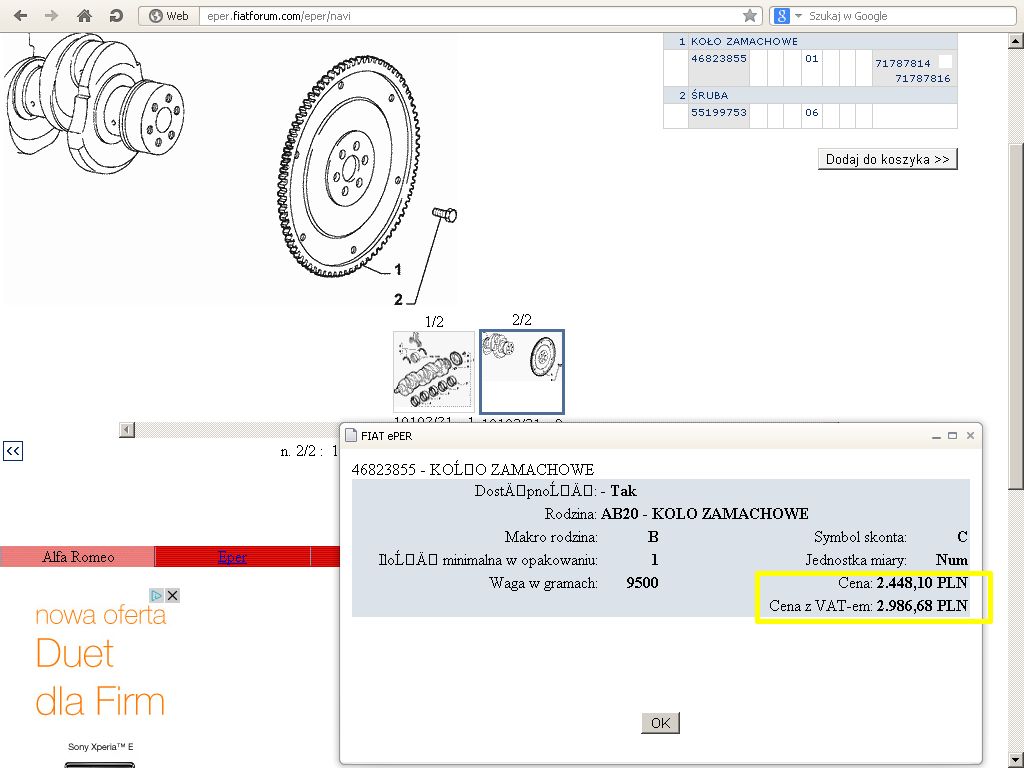Add parts with Dodaj do koszyka button
The height and width of the screenshot is (768, 1024).
888,159
